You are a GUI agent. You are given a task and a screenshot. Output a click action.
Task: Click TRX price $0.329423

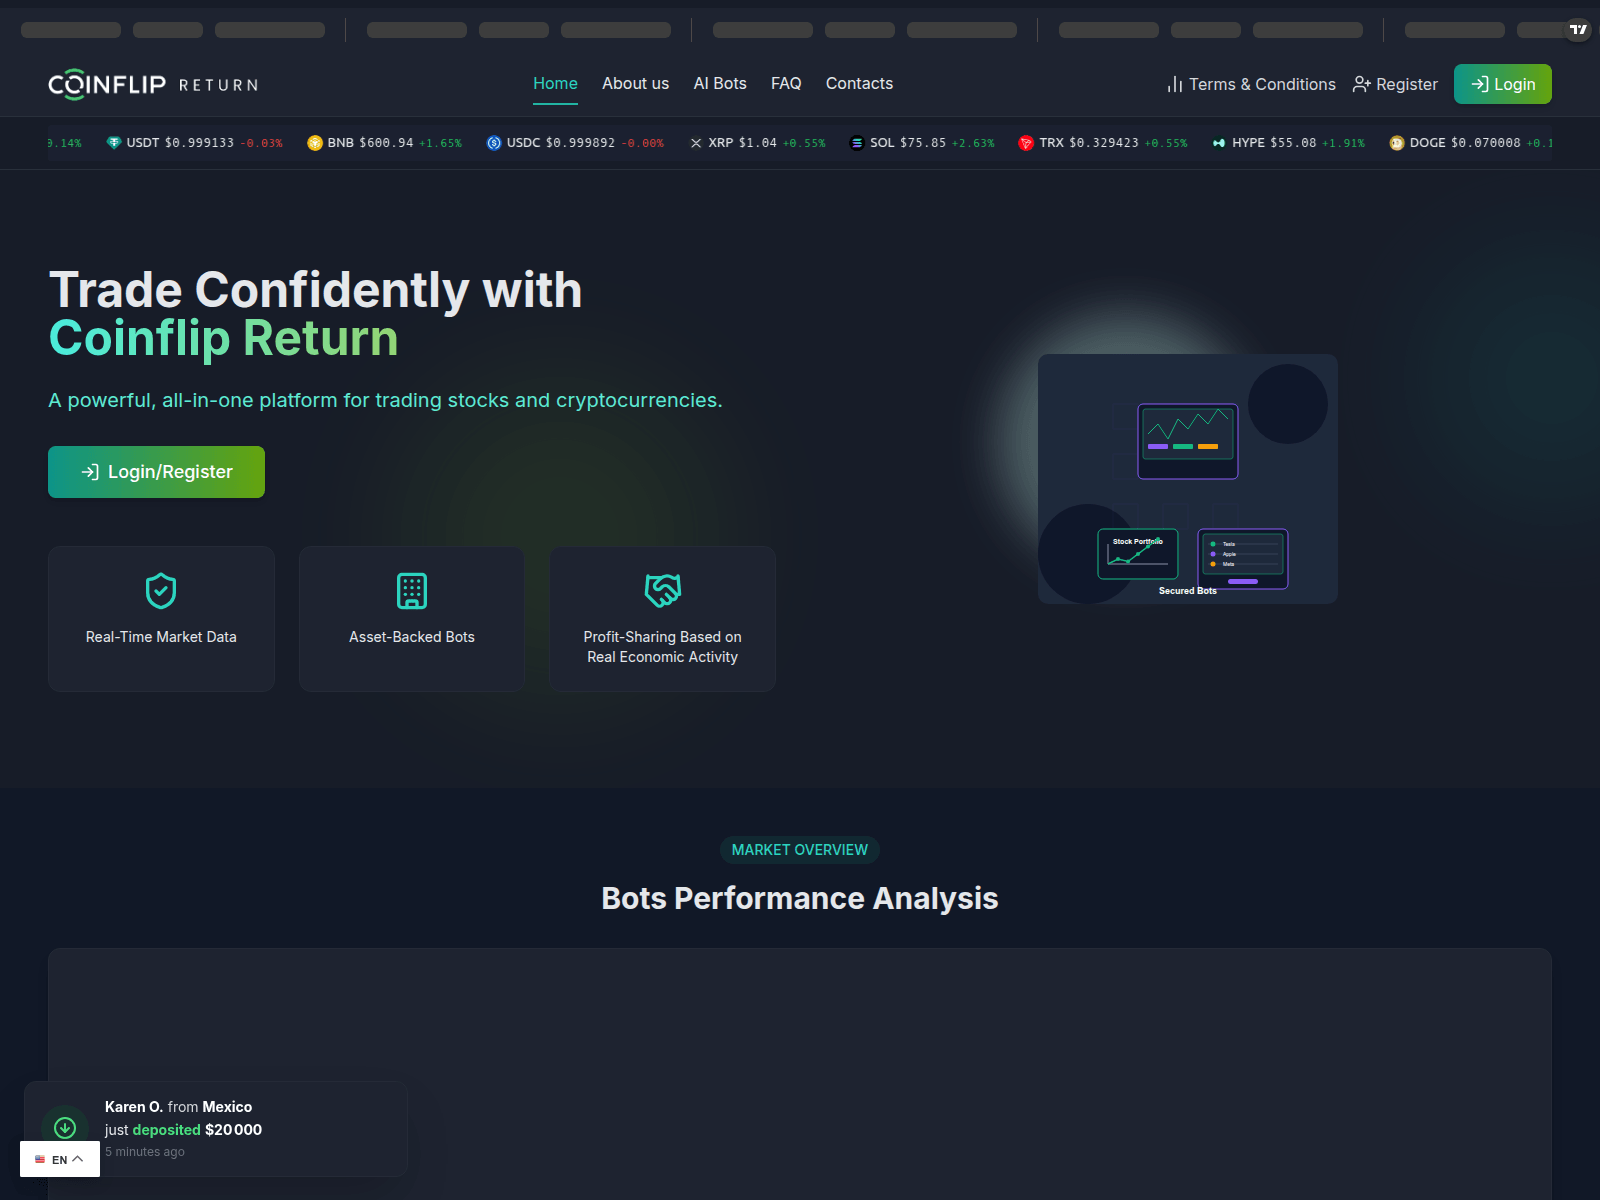tap(1104, 143)
